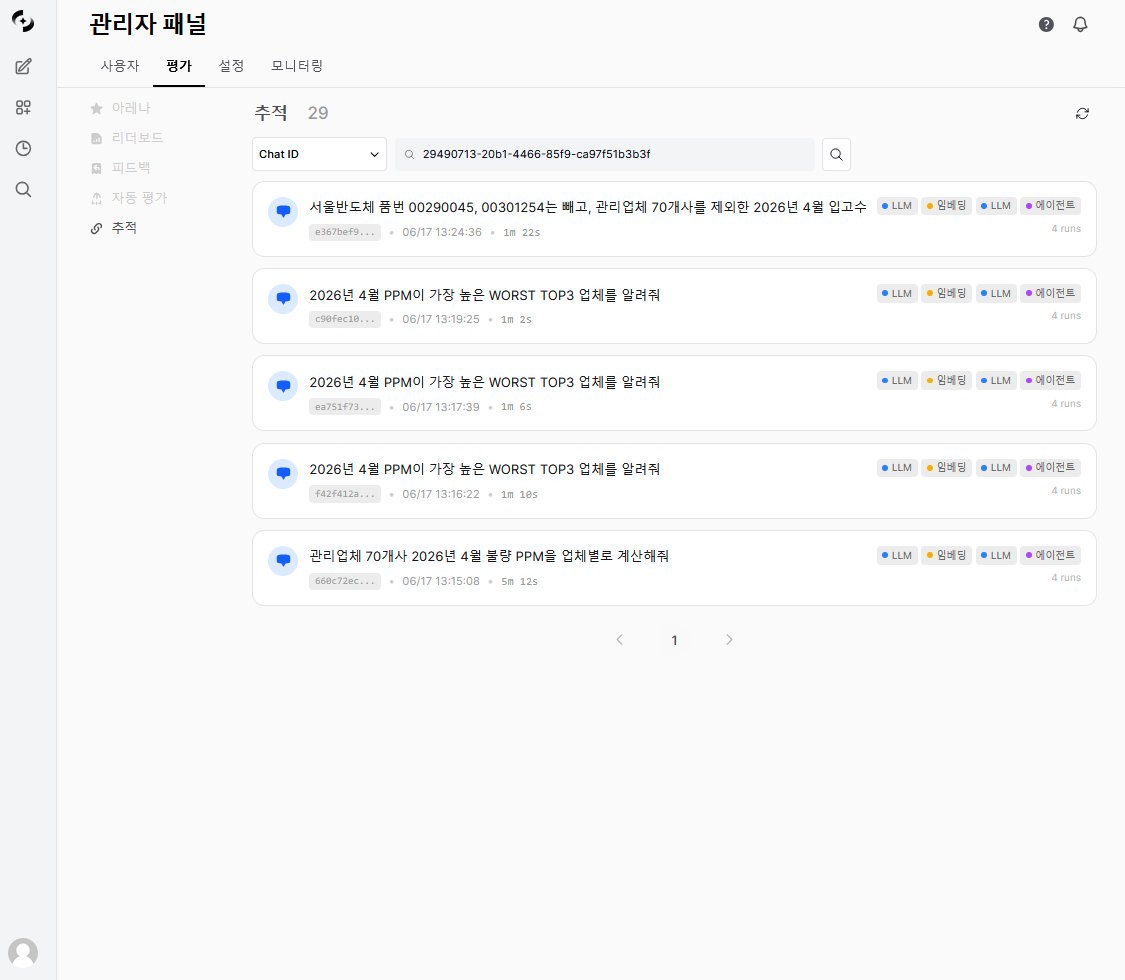Image resolution: width=1125 pixels, height=980 pixels.
Task: Select 피드백 in evaluation menu
Action: pyautogui.click(x=121, y=168)
